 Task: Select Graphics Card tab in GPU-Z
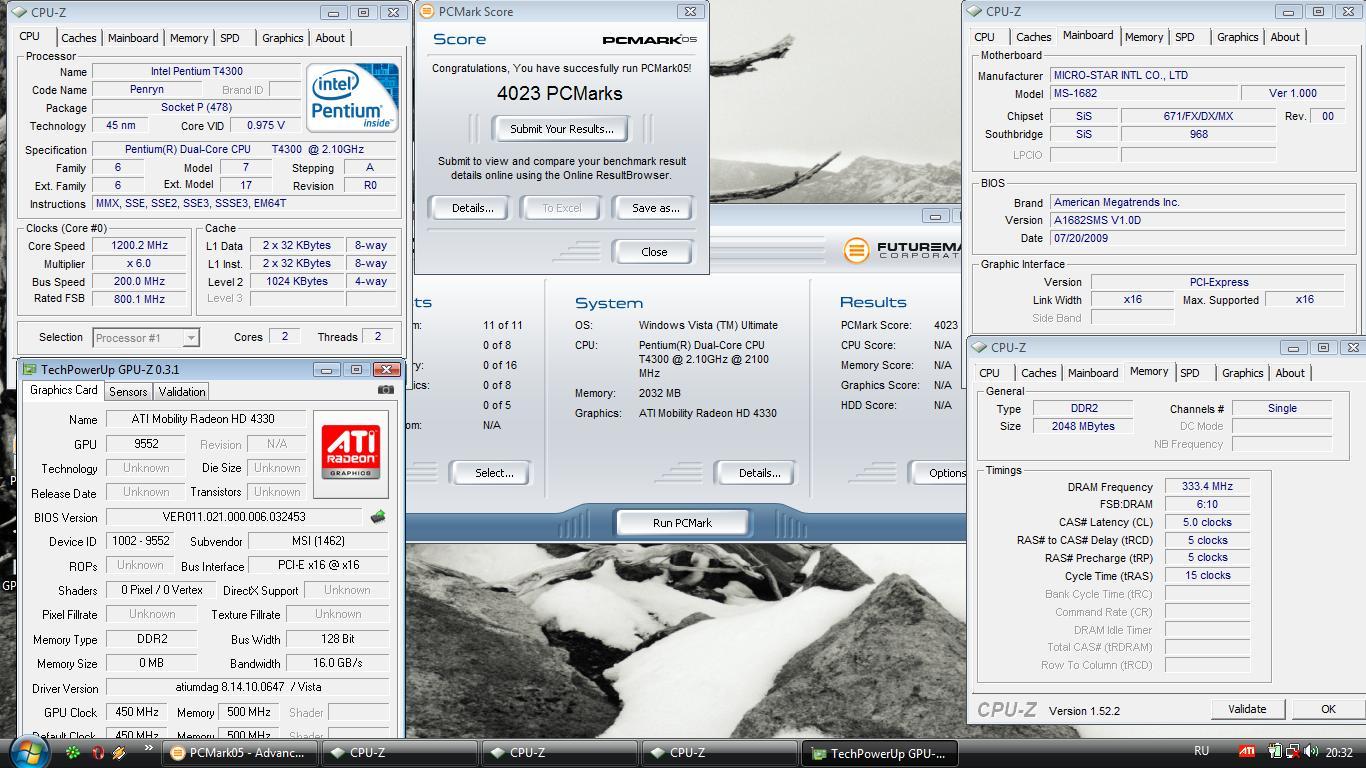[x=63, y=390]
